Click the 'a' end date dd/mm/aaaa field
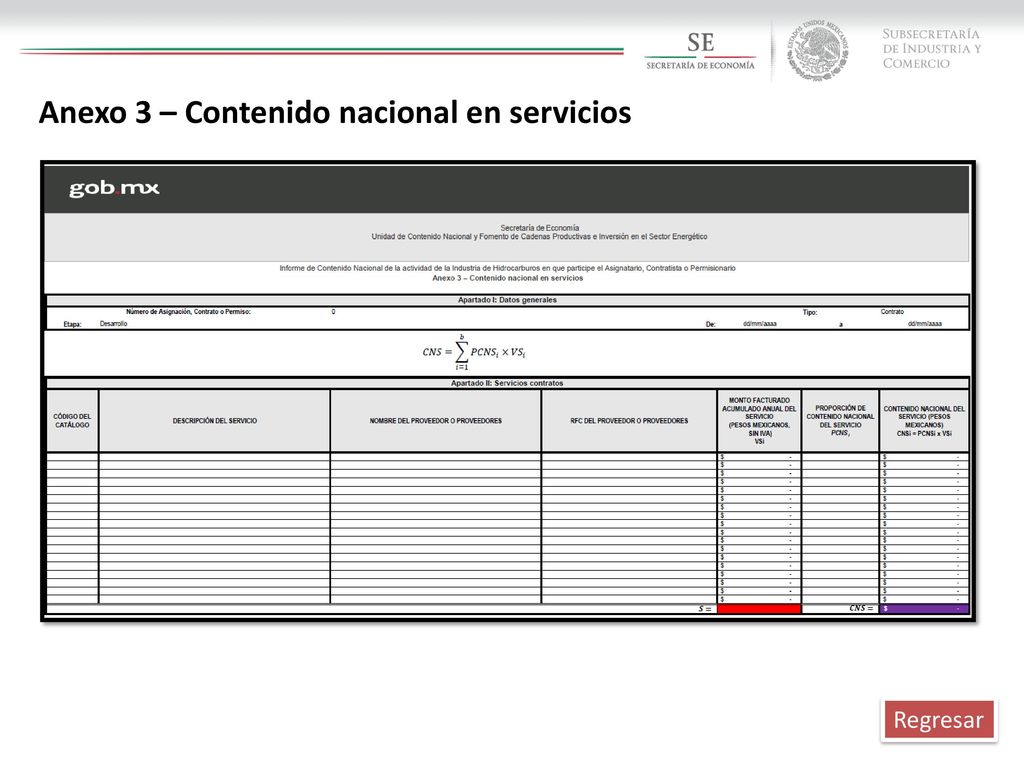Image resolution: width=1024 pixels, height=768 pixels. click(x=925, y=324)
